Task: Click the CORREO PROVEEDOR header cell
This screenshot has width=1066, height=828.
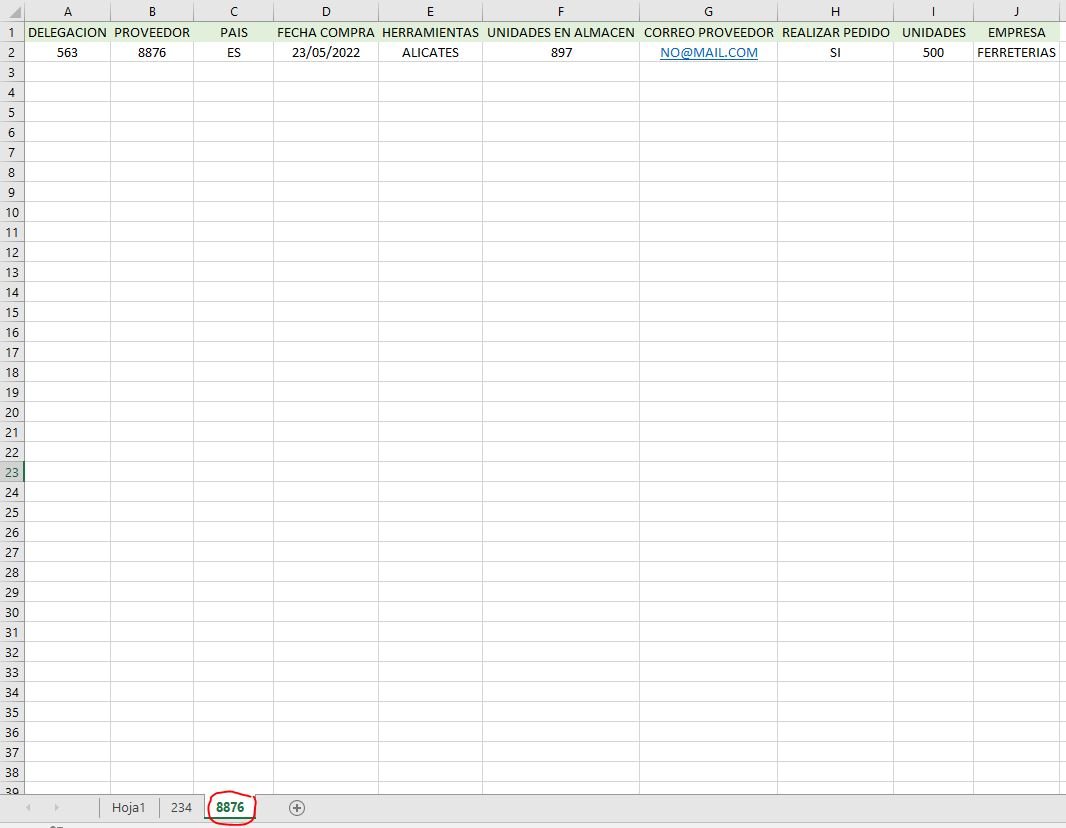Action: tap(708, 32)
